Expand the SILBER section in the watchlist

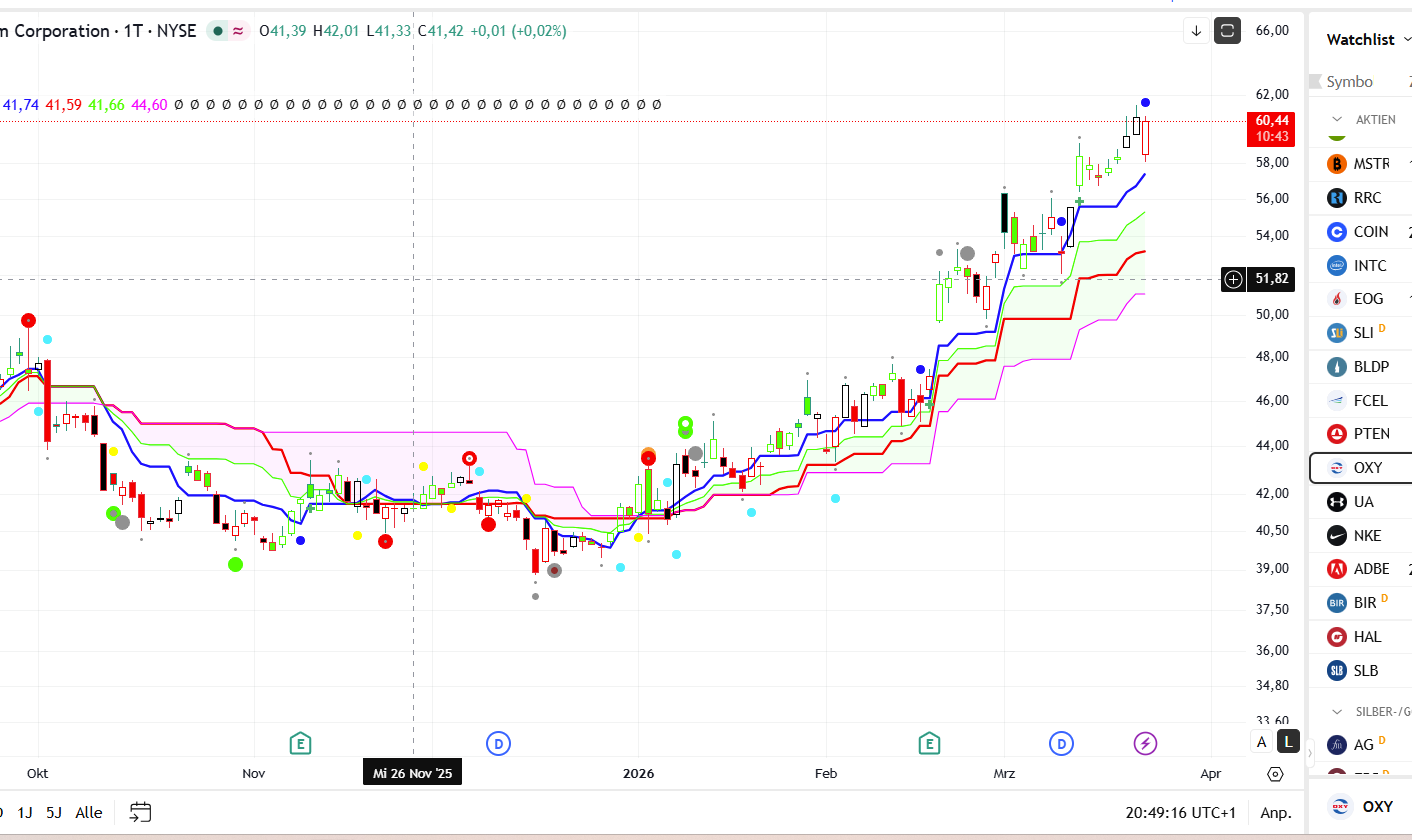click(x=1337, y=711)
